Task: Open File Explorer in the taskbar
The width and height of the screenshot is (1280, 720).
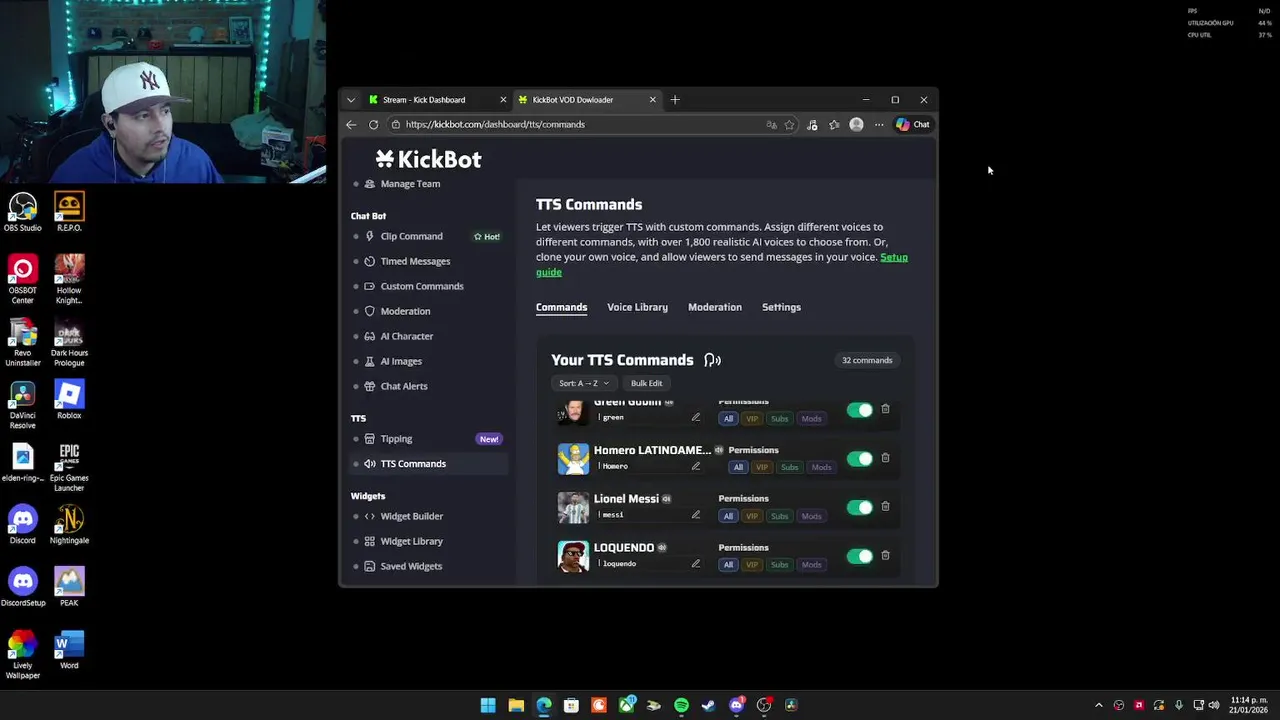Action: click(x=516, y=705)
